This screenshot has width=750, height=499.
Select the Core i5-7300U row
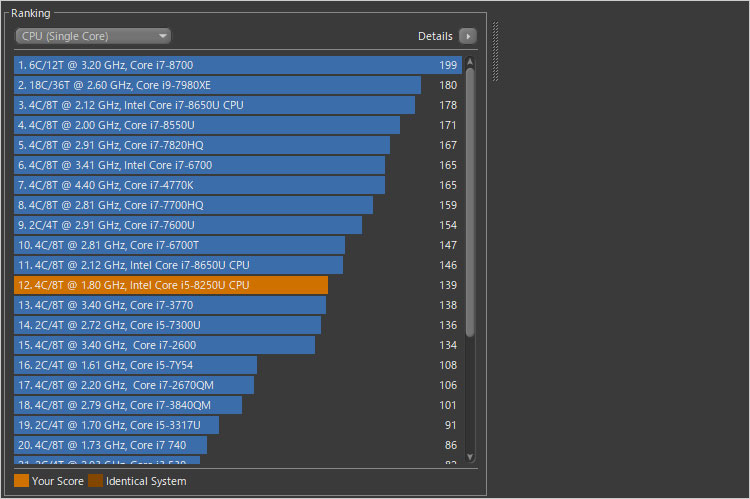click(x=238, y=325)
